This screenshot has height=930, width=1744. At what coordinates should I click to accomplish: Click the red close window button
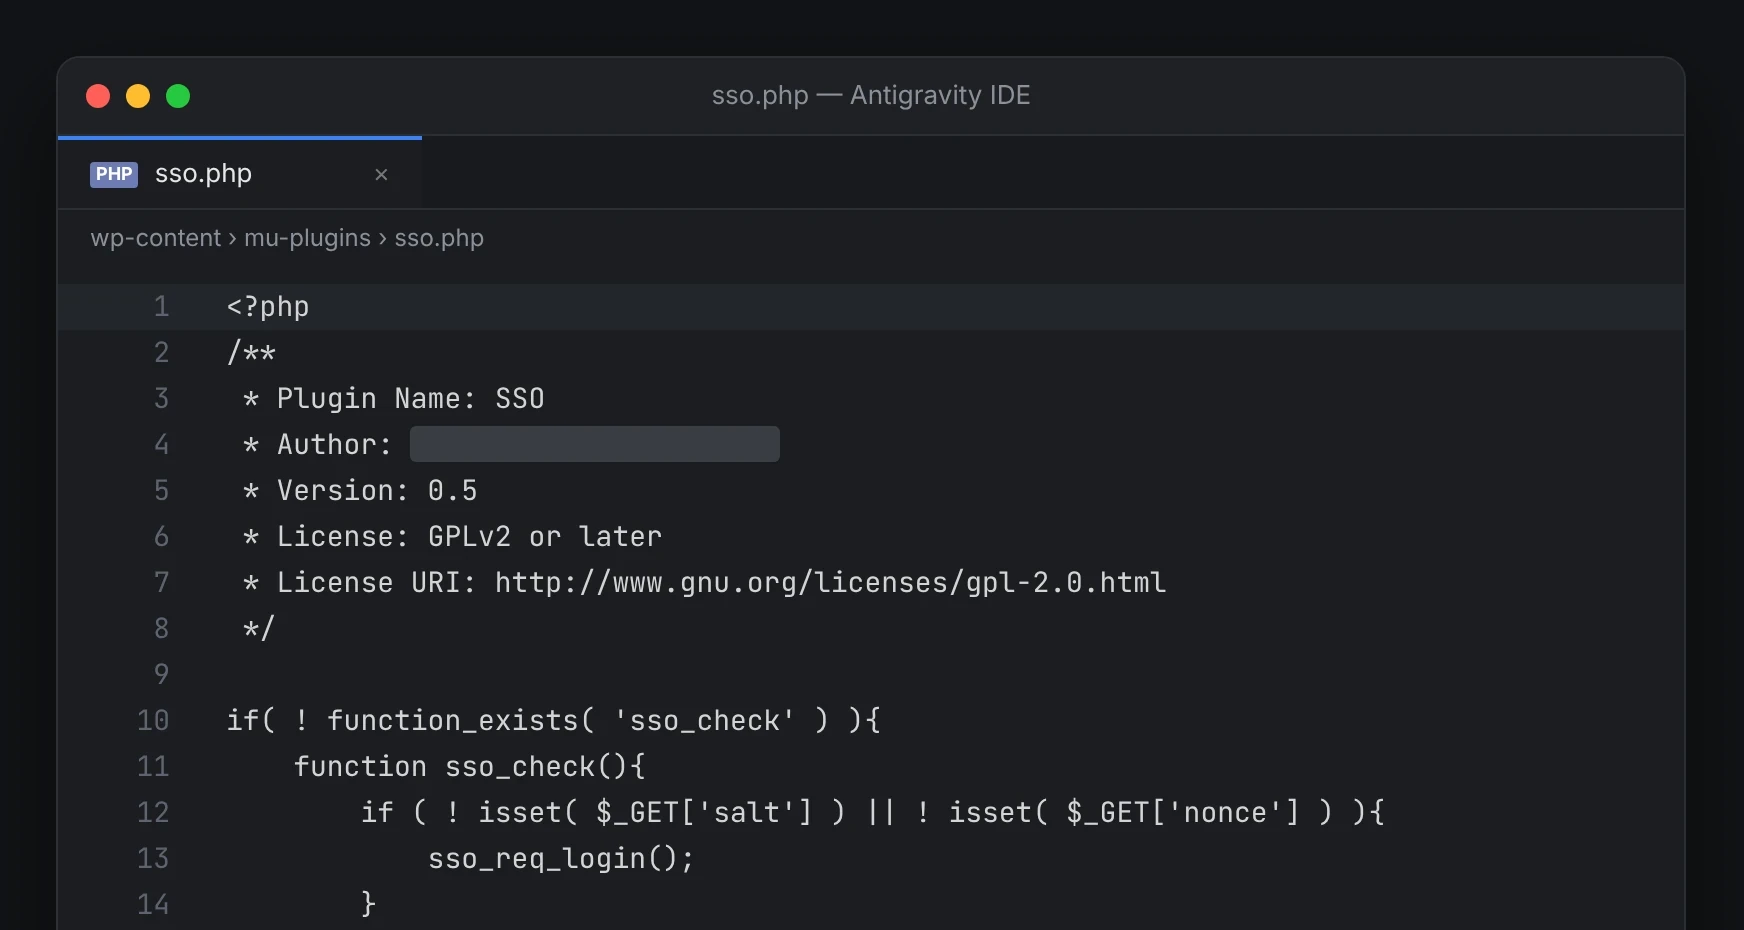(x=98, y=96)
